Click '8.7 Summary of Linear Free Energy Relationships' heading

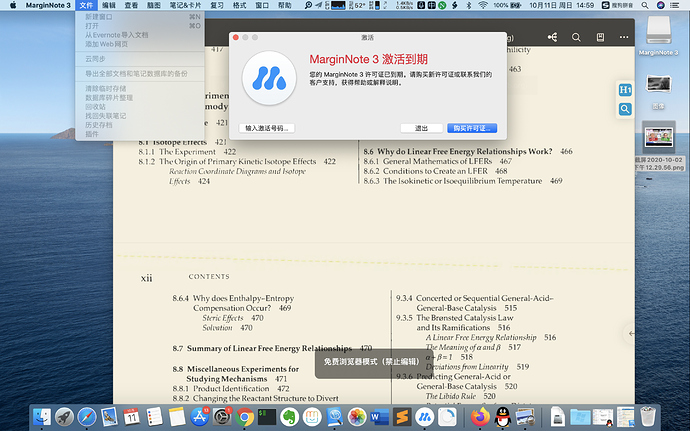[262, 348]
